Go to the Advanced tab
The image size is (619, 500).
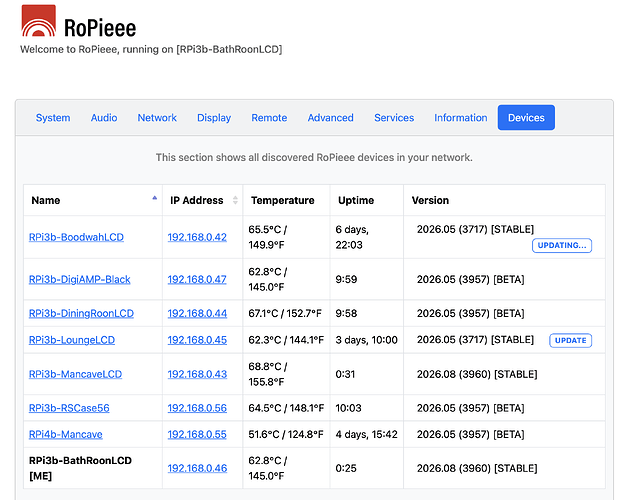pos(330,118)
